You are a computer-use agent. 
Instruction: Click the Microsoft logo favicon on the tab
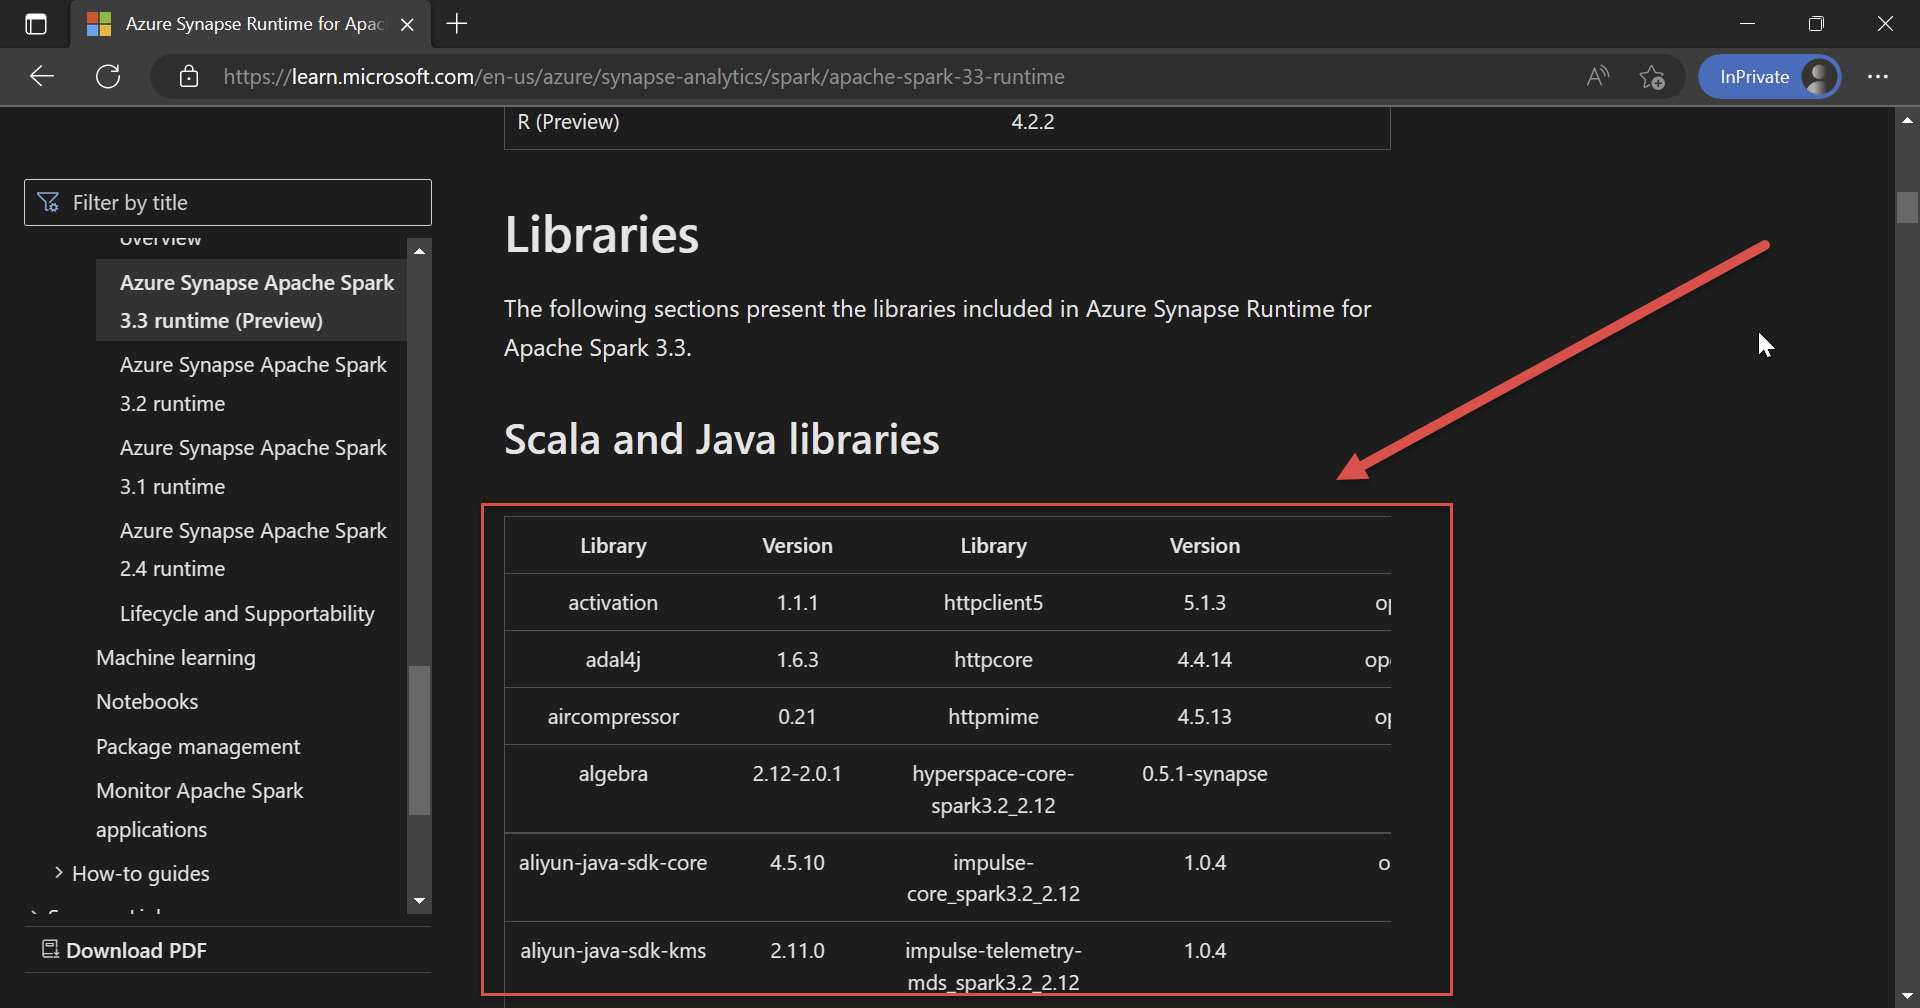(99, 24)
